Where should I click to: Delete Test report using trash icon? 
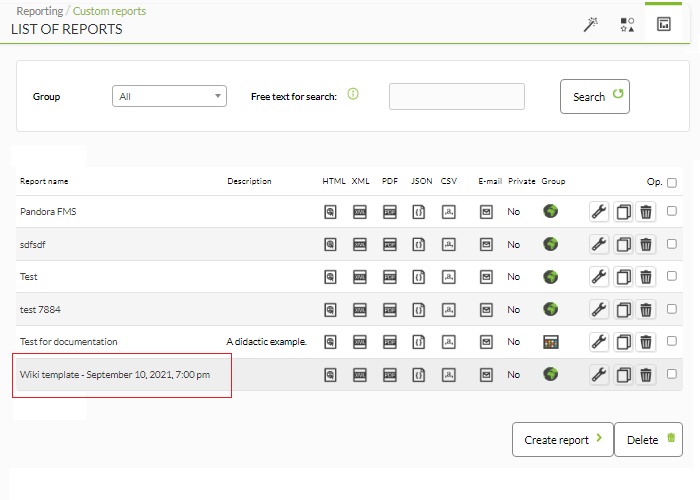[x=646, y=277]
